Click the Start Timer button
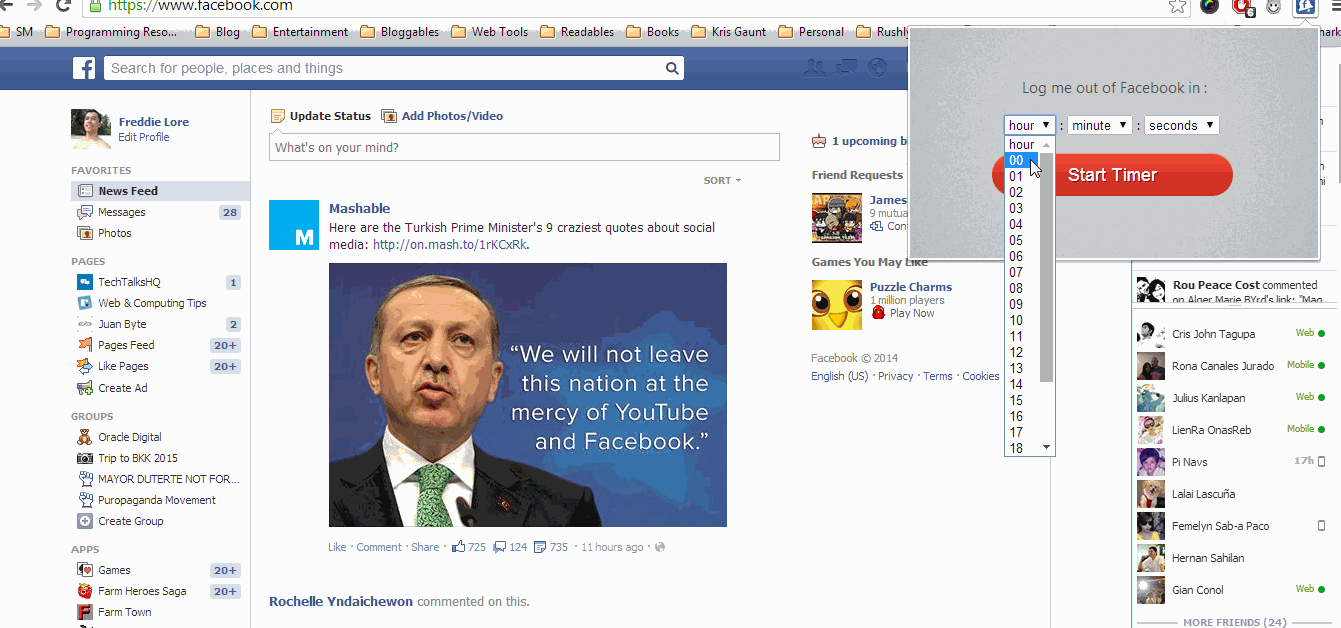Image resolution: width=1341 pixels, height=628 pixels. 1112,175
